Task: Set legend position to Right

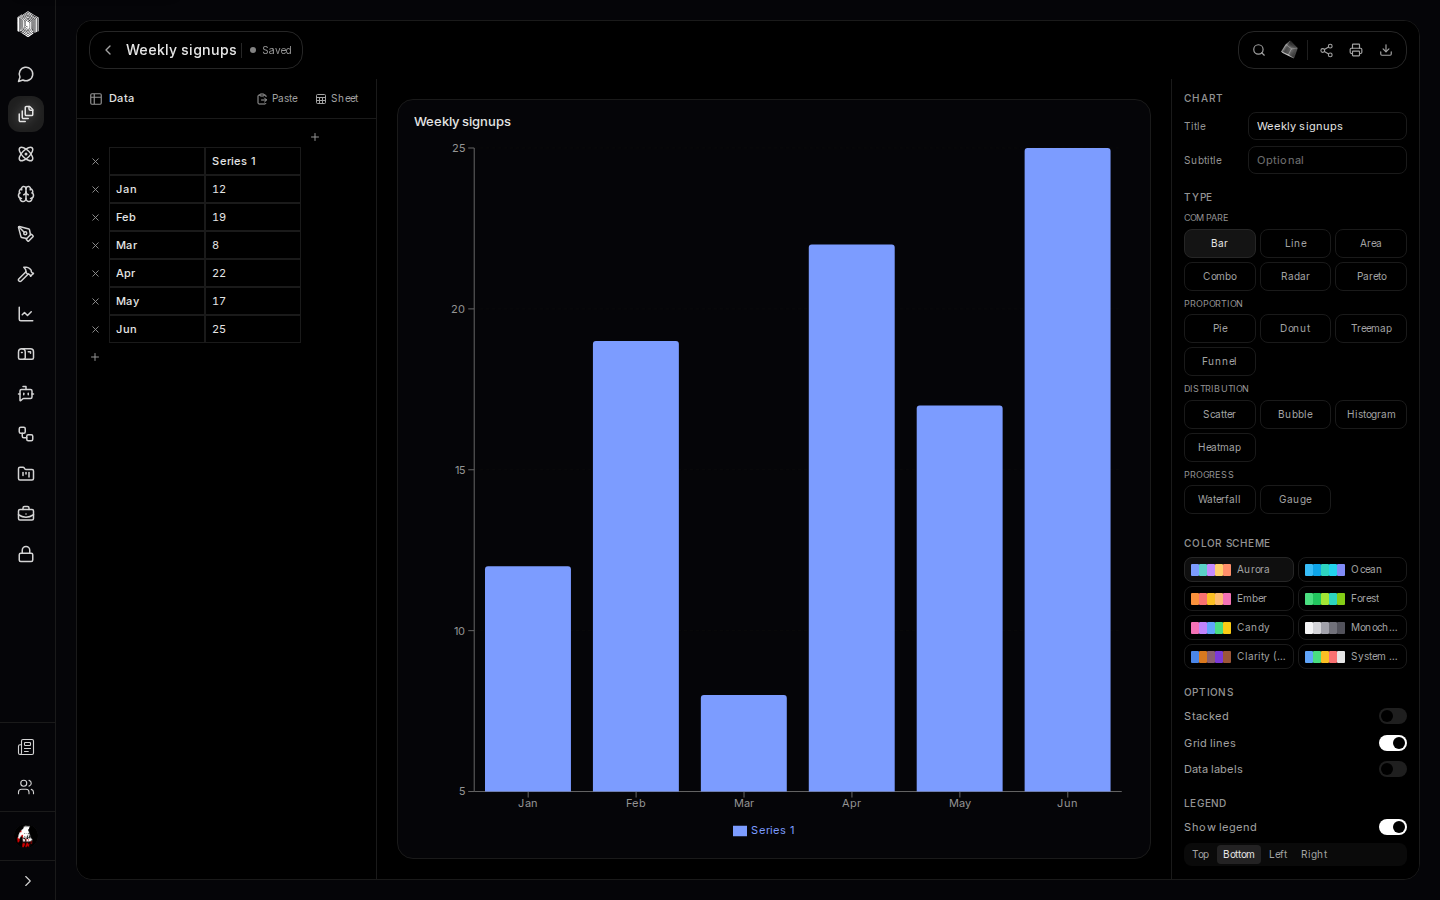Action: 1314,854
